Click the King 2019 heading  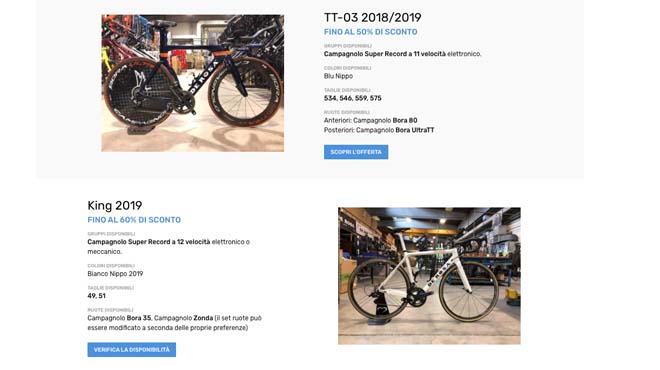114,205
